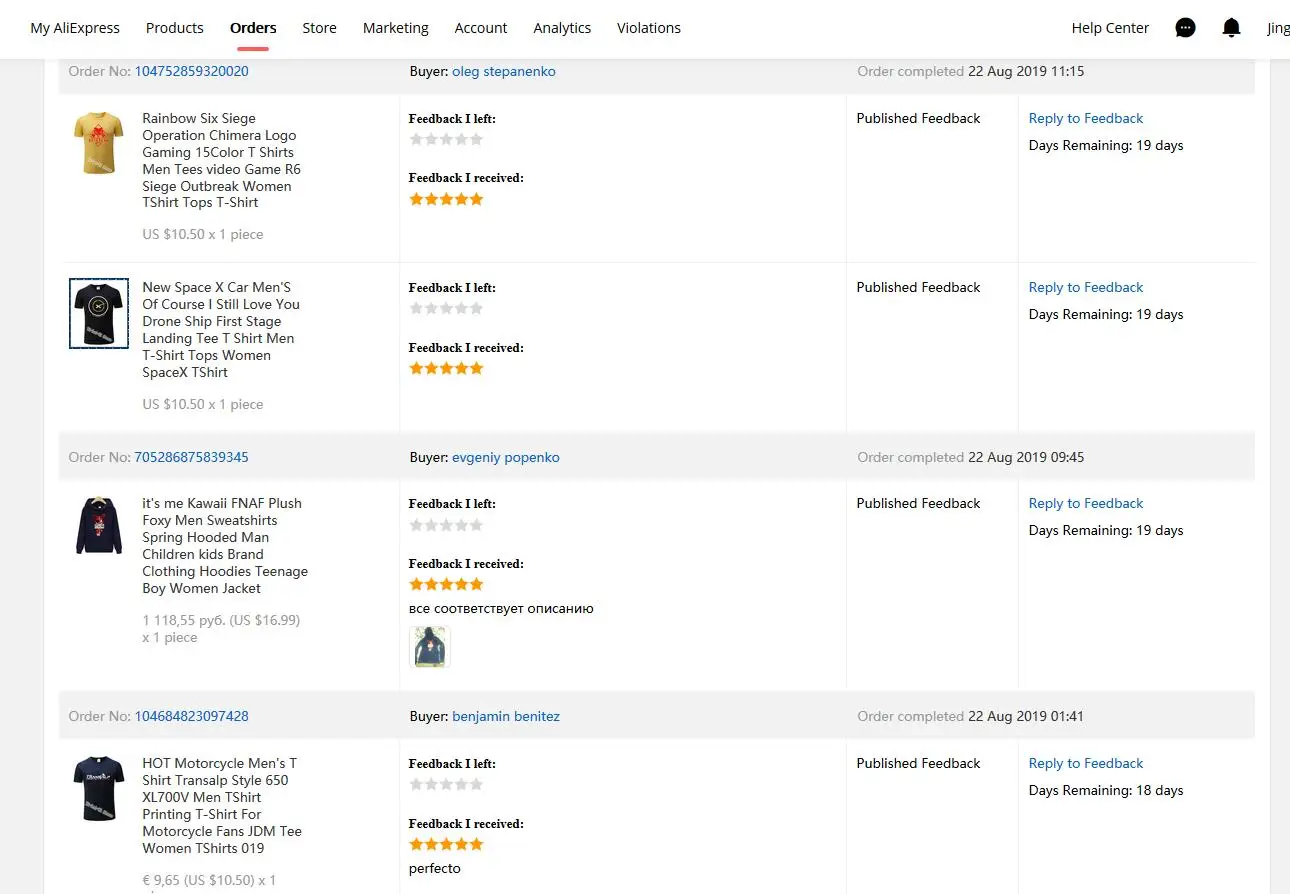Open the Violations menu item
Image resolution: width=1290 pixels, height=894 pixels.
click(x=649, y=28)
